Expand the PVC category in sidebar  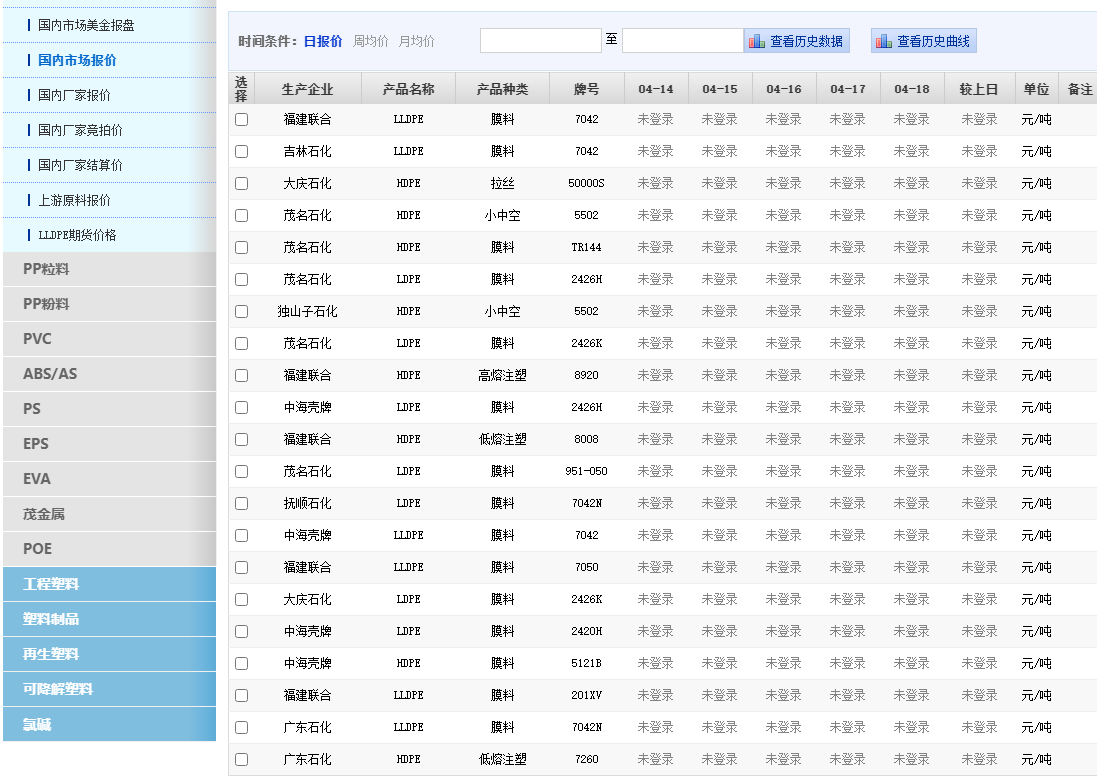coord(37,339)
